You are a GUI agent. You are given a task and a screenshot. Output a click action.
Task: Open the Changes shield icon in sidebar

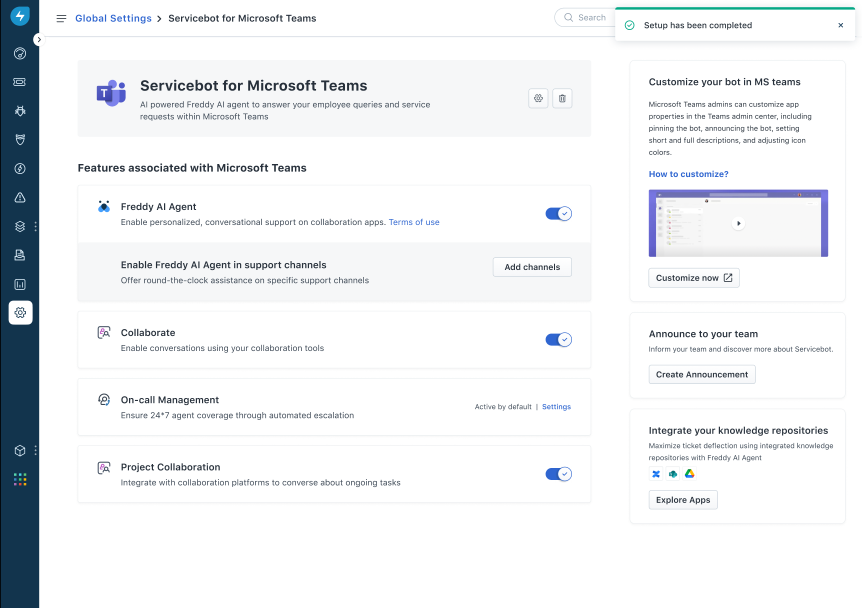20,140
